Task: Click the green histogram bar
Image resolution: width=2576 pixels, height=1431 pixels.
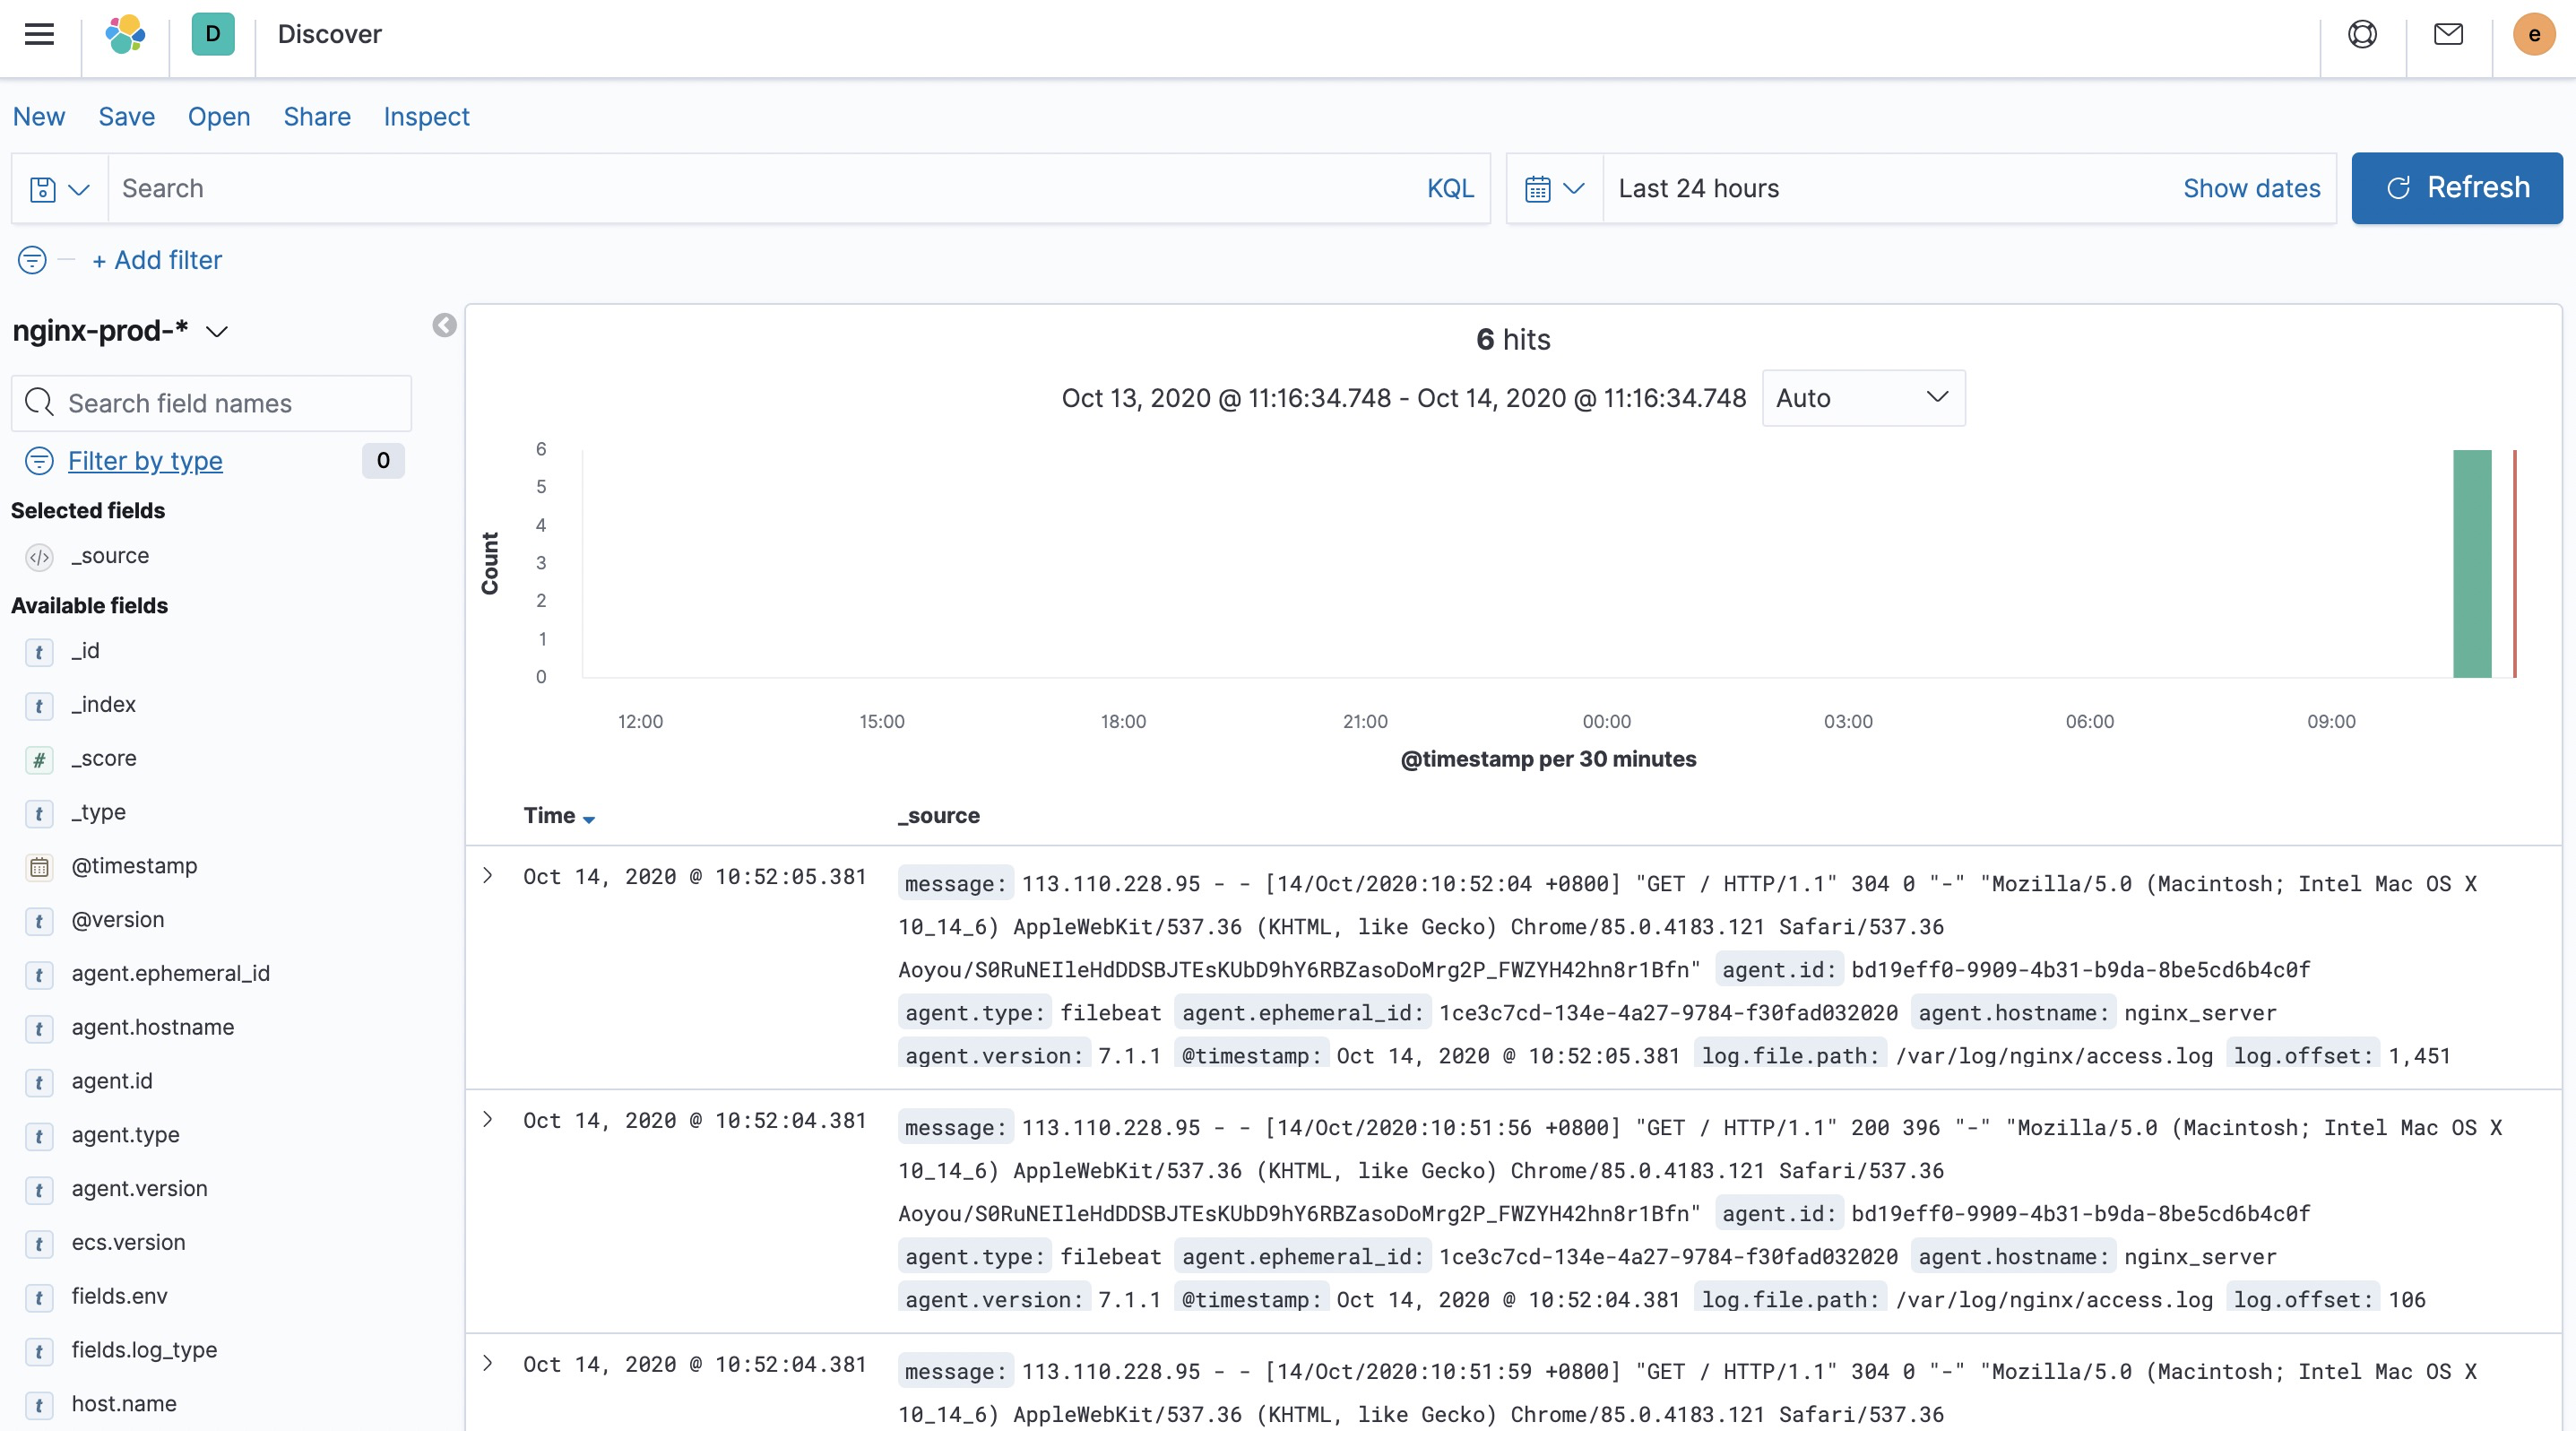Action: [2471, 563]
